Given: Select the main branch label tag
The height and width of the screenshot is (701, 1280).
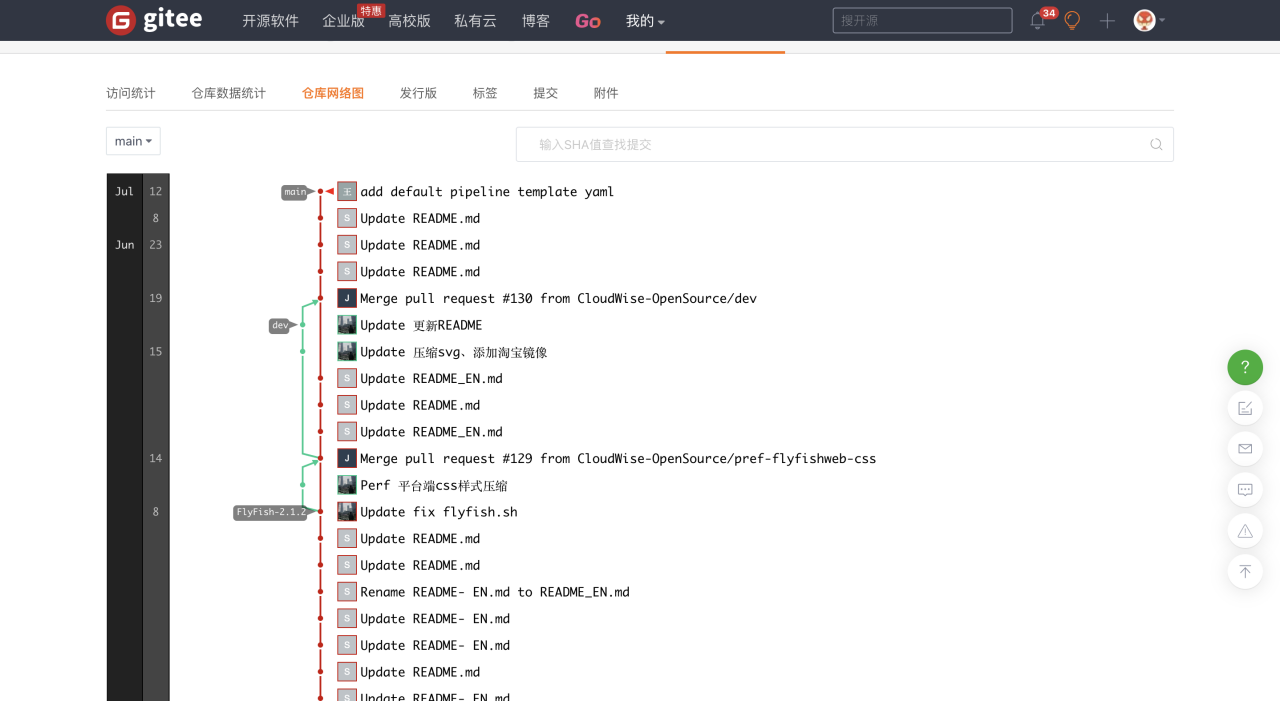Looking at the screenshot, I should click(x=295, y=192).
